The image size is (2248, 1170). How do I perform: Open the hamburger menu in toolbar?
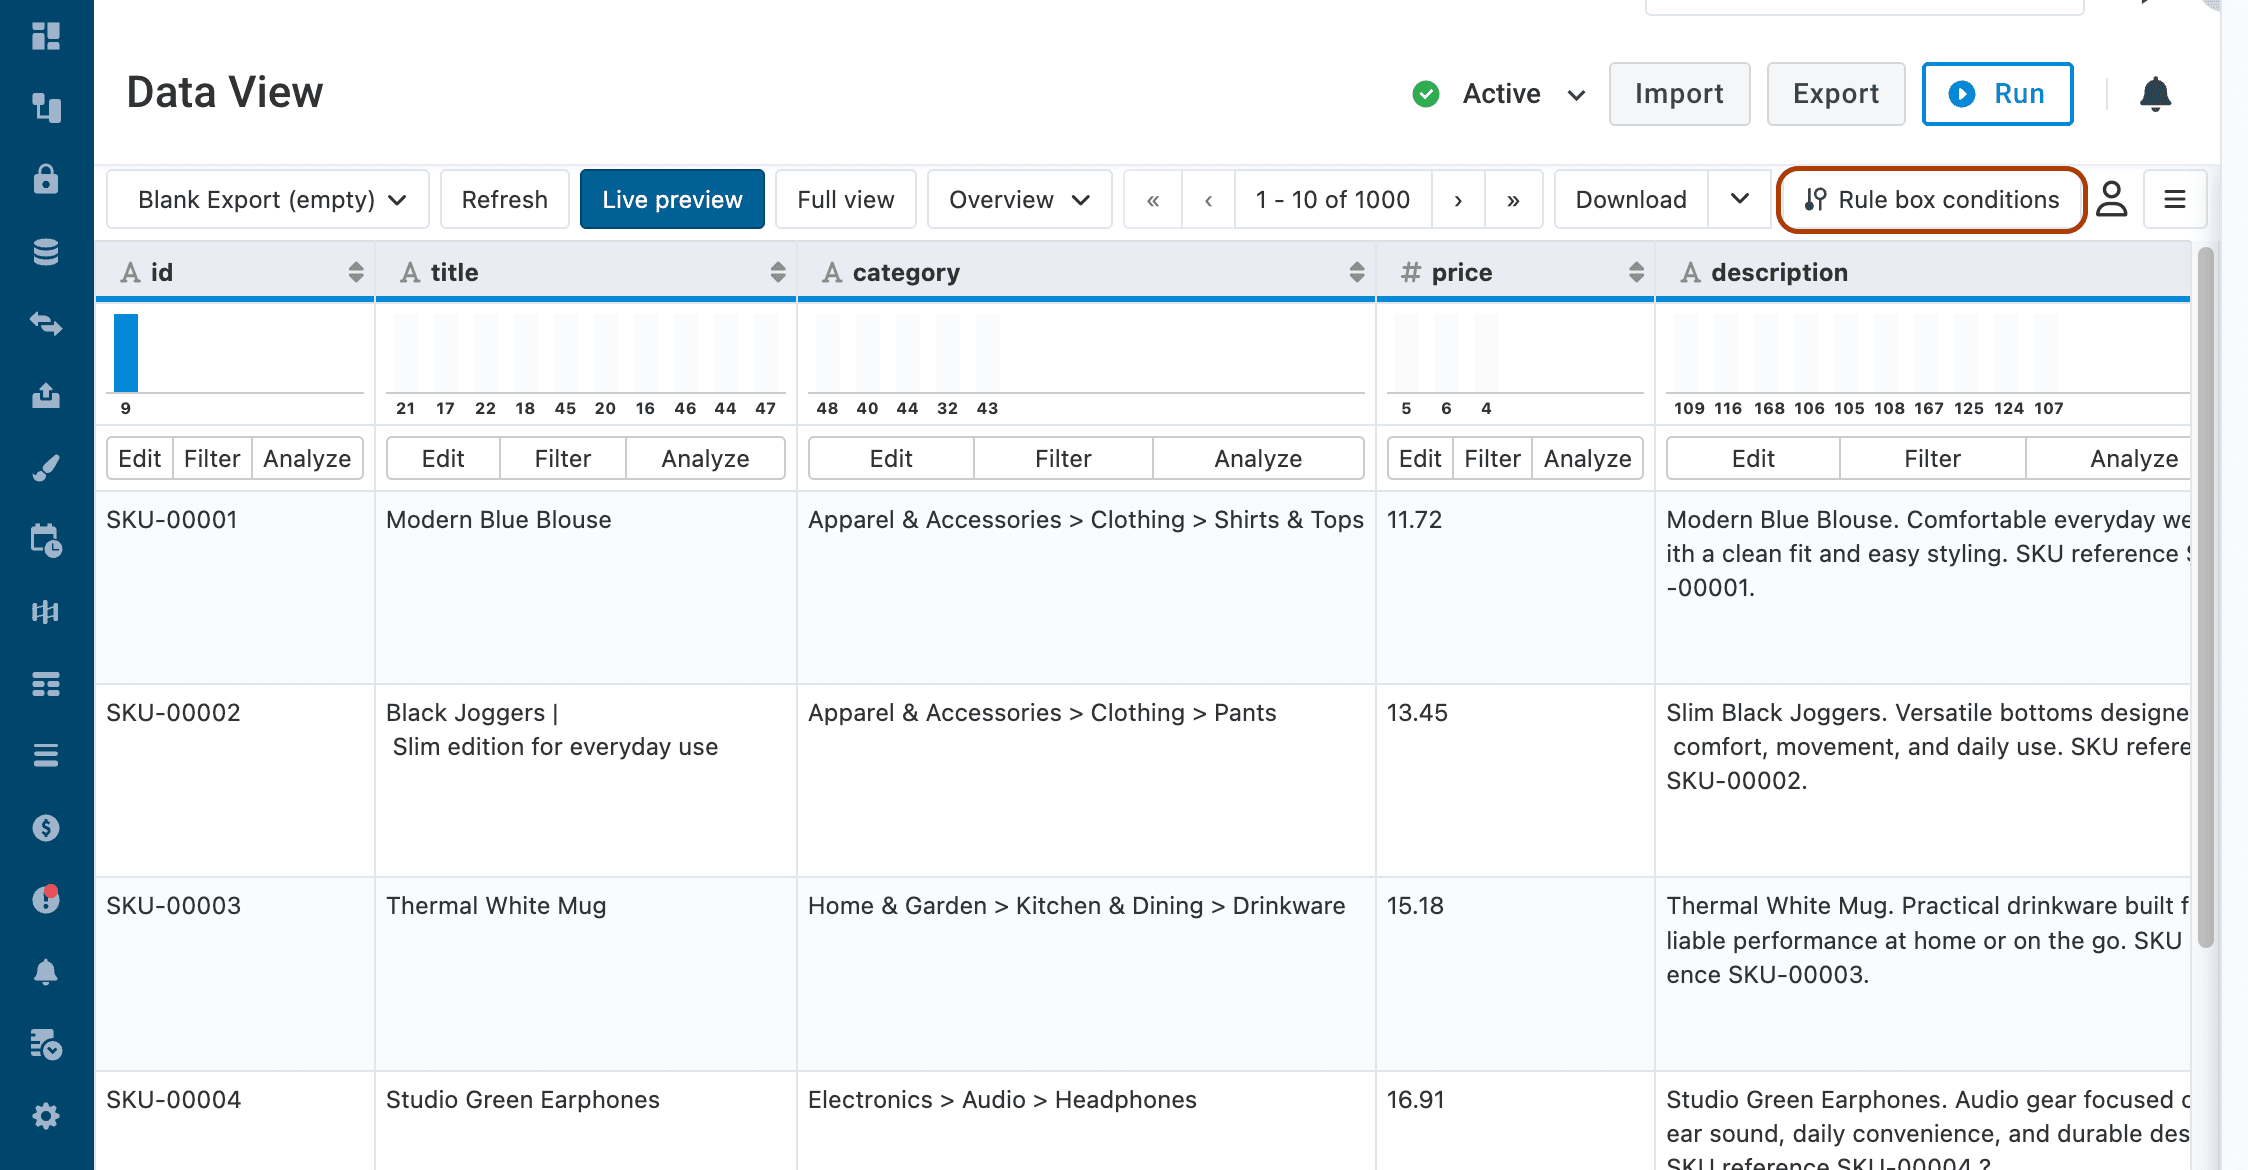click(2174, 199)
